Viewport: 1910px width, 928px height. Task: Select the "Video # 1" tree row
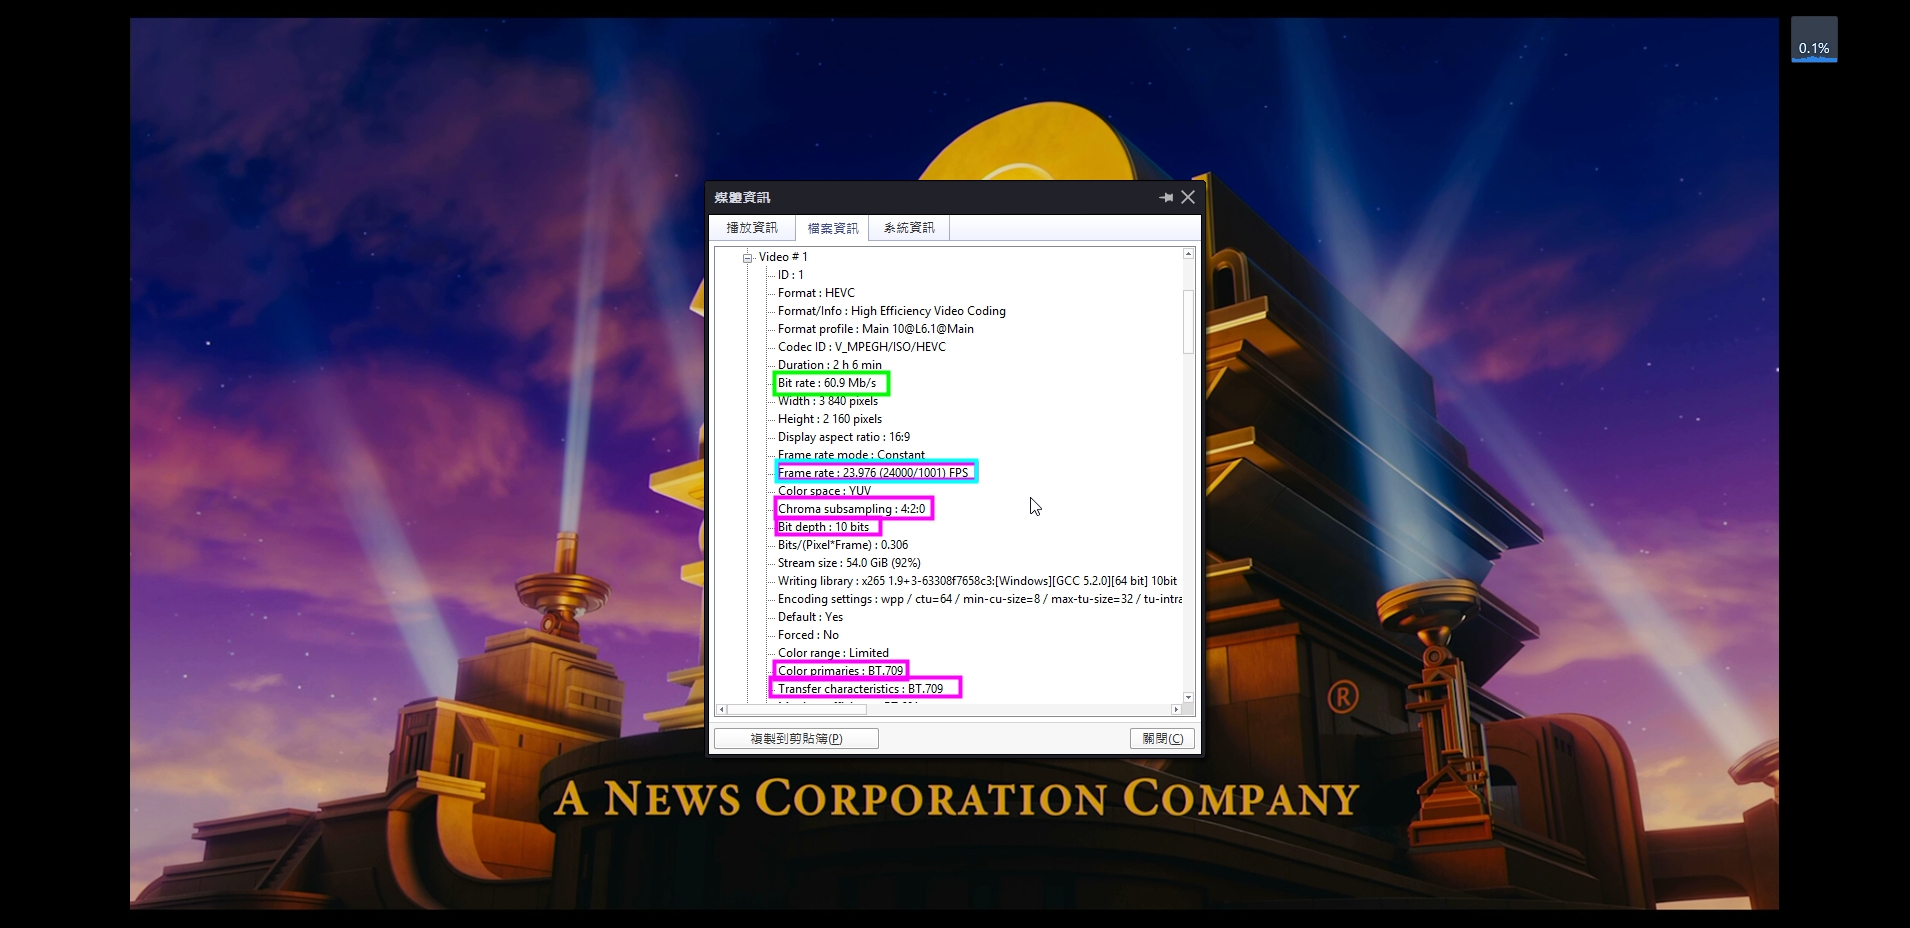783,257
